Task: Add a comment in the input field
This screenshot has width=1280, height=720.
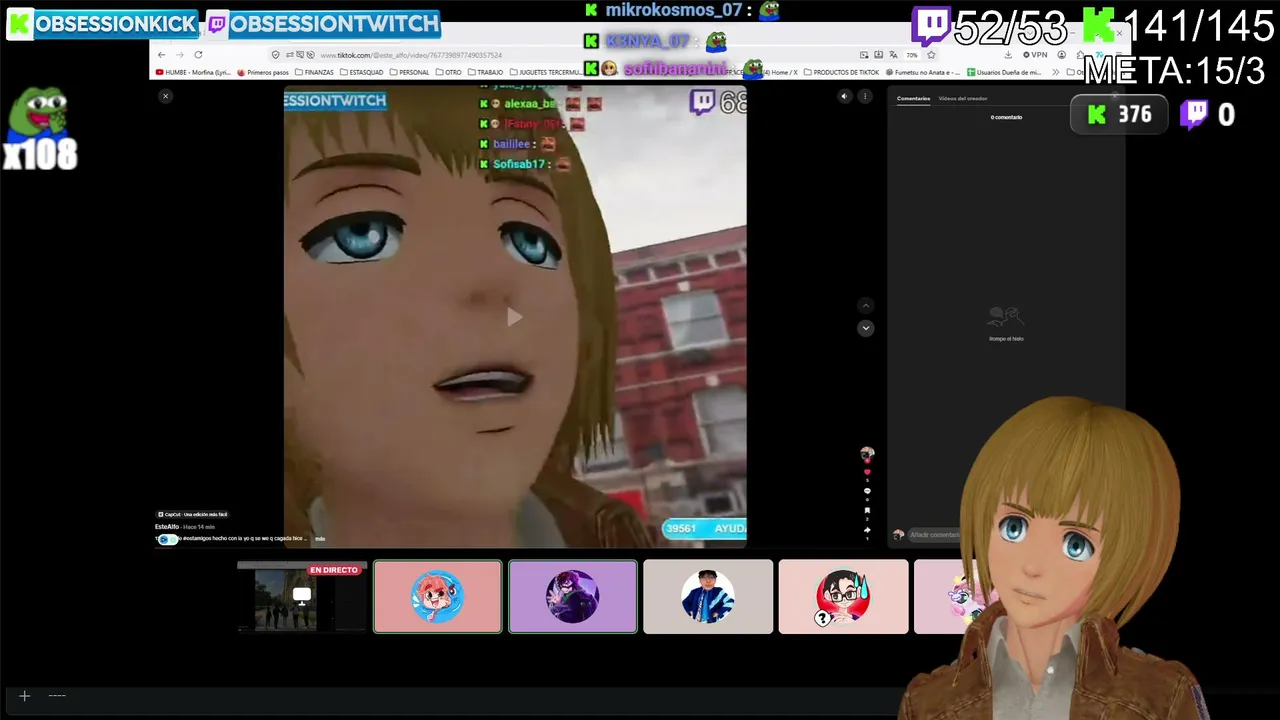Action: point(934,535)
